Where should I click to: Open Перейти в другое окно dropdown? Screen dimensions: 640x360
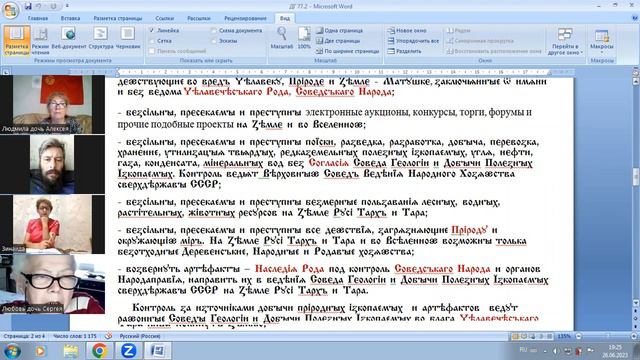click(x=565, y=41)
